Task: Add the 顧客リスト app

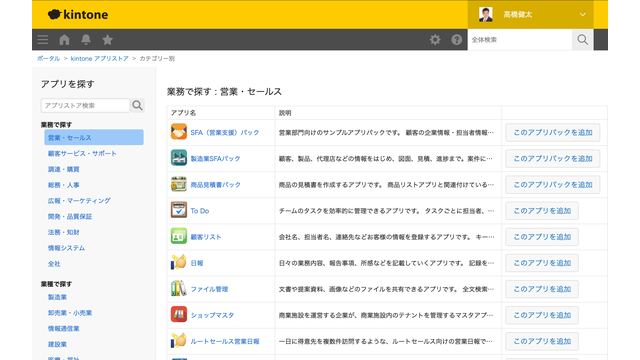Action: pyautogui.click(x=542, y=237)
